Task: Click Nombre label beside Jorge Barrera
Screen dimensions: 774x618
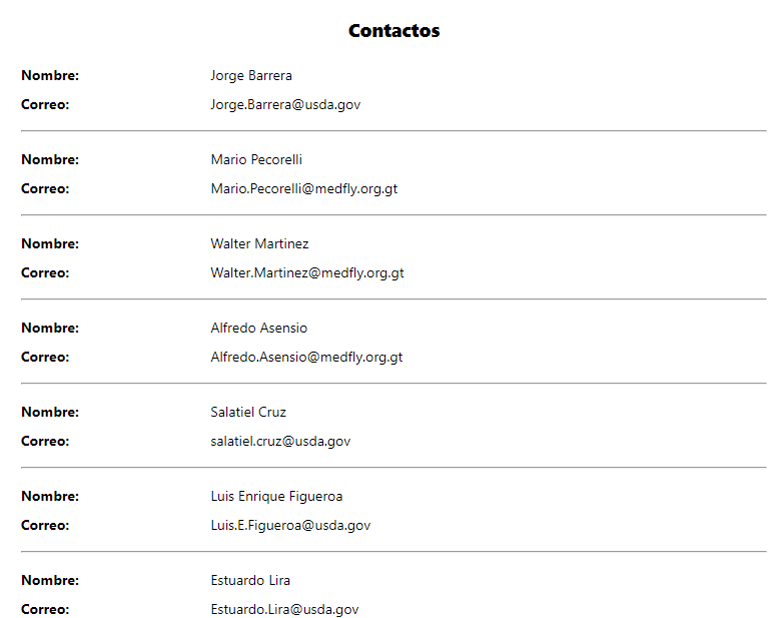Action: tap(50, 75)
